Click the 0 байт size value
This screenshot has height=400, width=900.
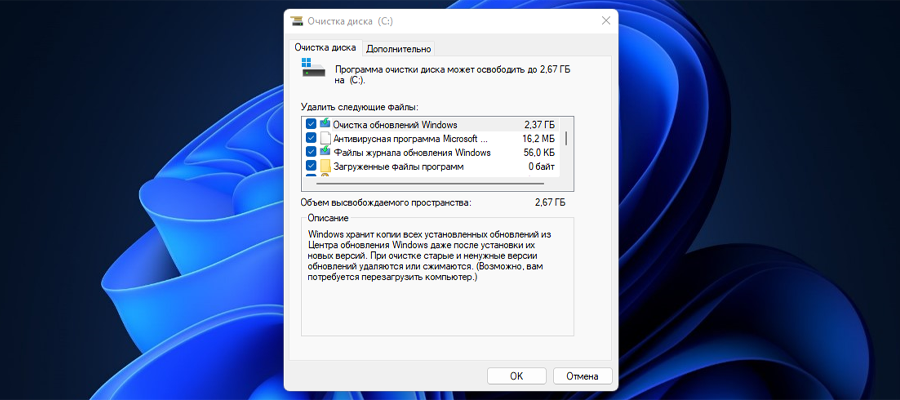[541, 167]
